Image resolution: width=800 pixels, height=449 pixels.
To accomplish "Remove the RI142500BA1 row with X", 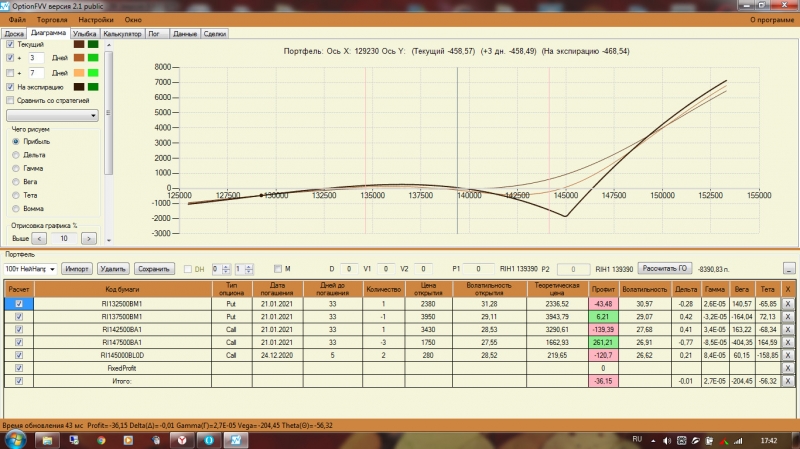I will click(x=788, y=330).
